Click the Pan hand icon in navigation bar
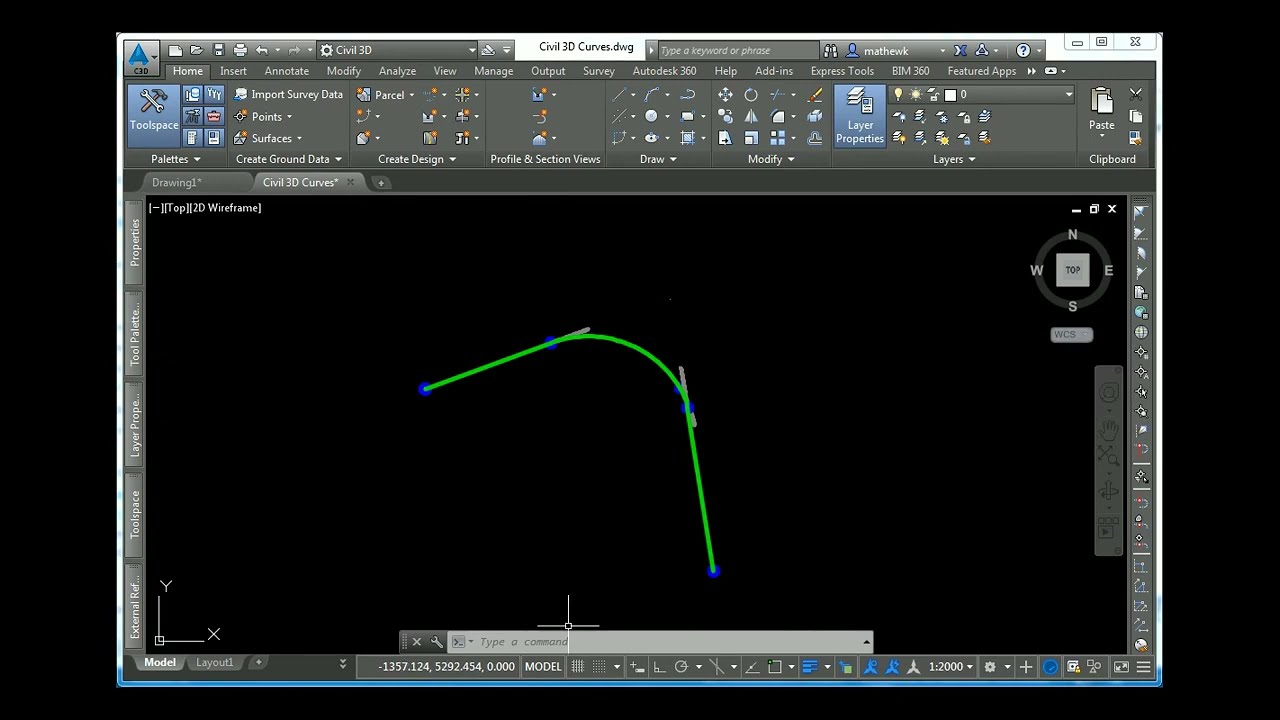Image resolution: width=1280 pixels, height=720 pixels. click(1109, 429)
